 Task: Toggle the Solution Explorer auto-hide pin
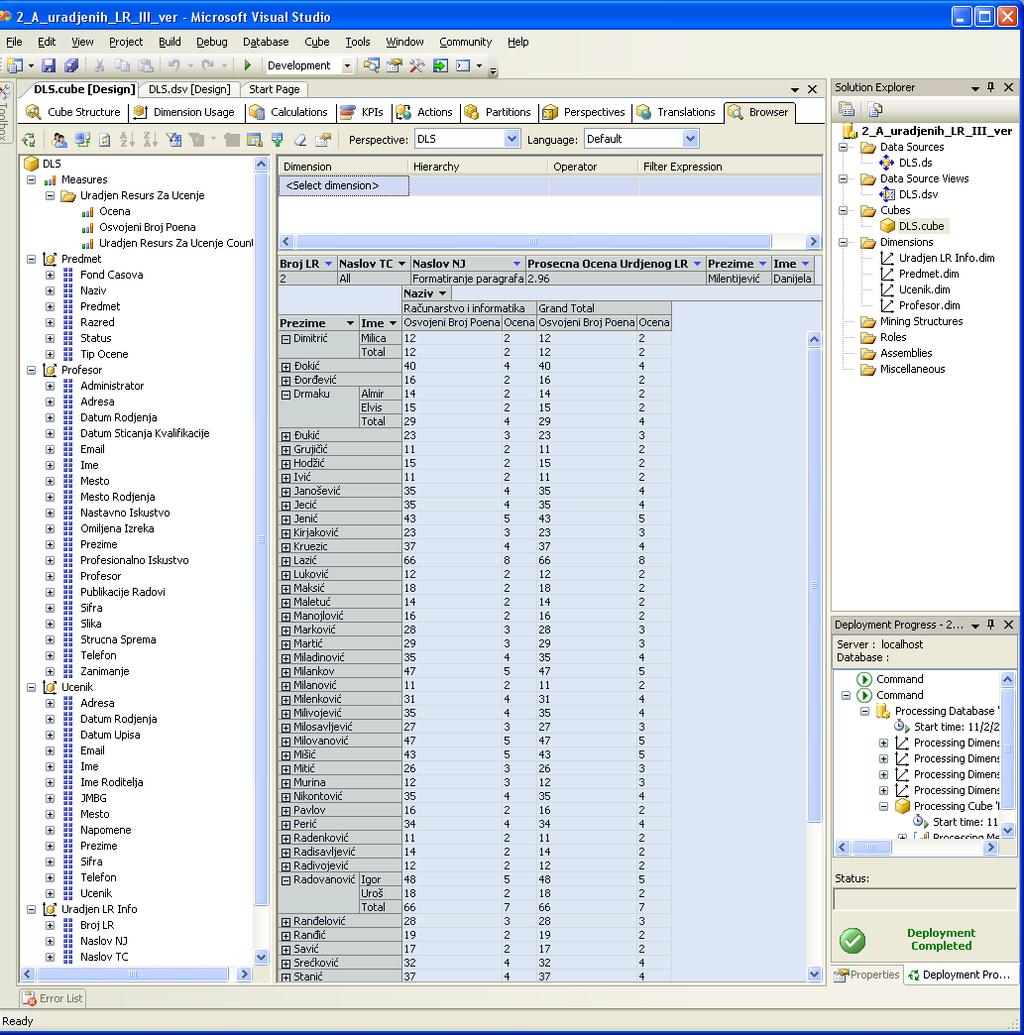coord(990,87)
